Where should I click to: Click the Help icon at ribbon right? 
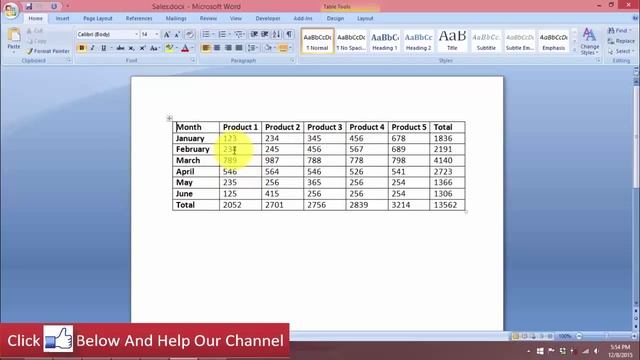[635, 18]
